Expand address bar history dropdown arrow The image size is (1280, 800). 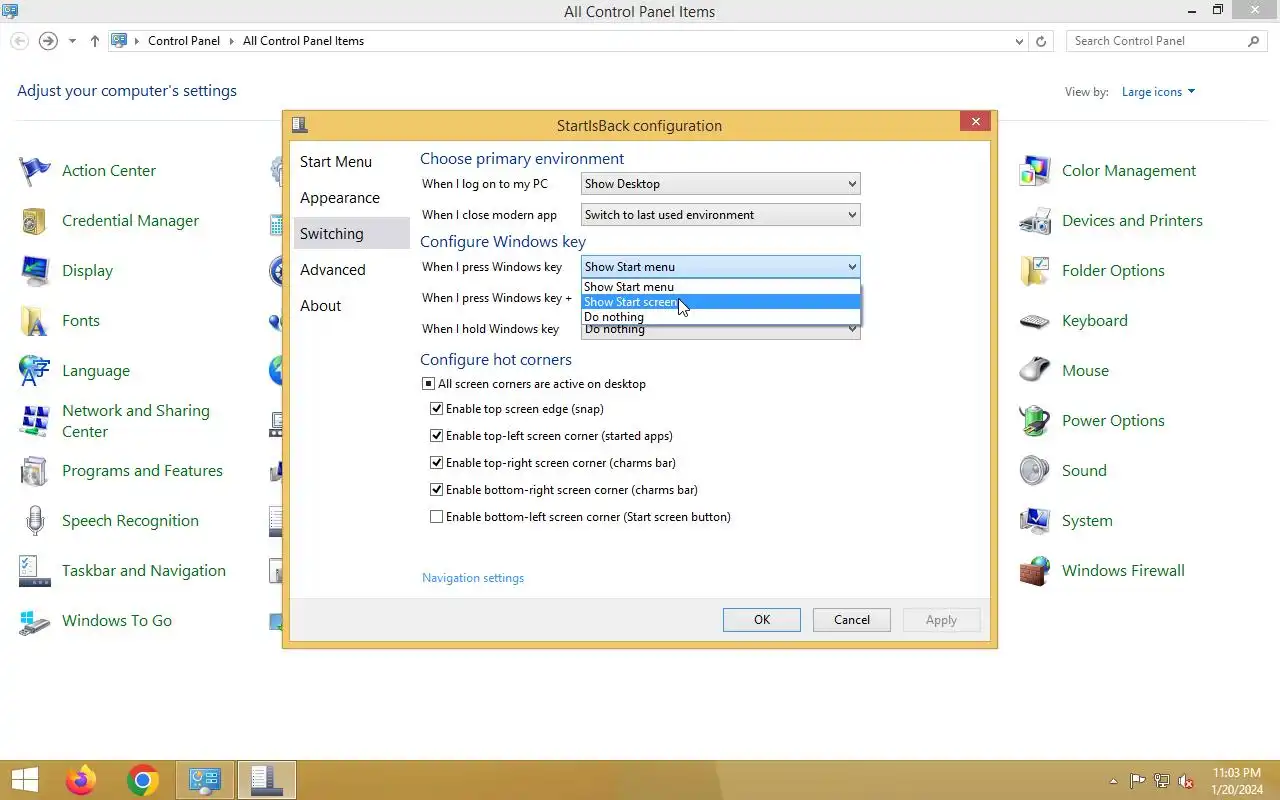point(1019,41)
